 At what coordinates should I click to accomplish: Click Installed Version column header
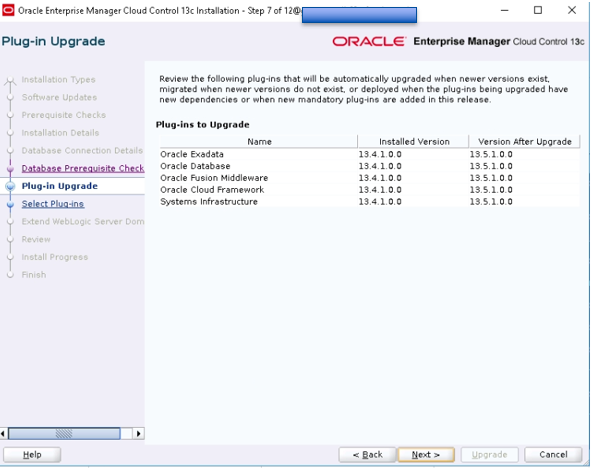413,142
